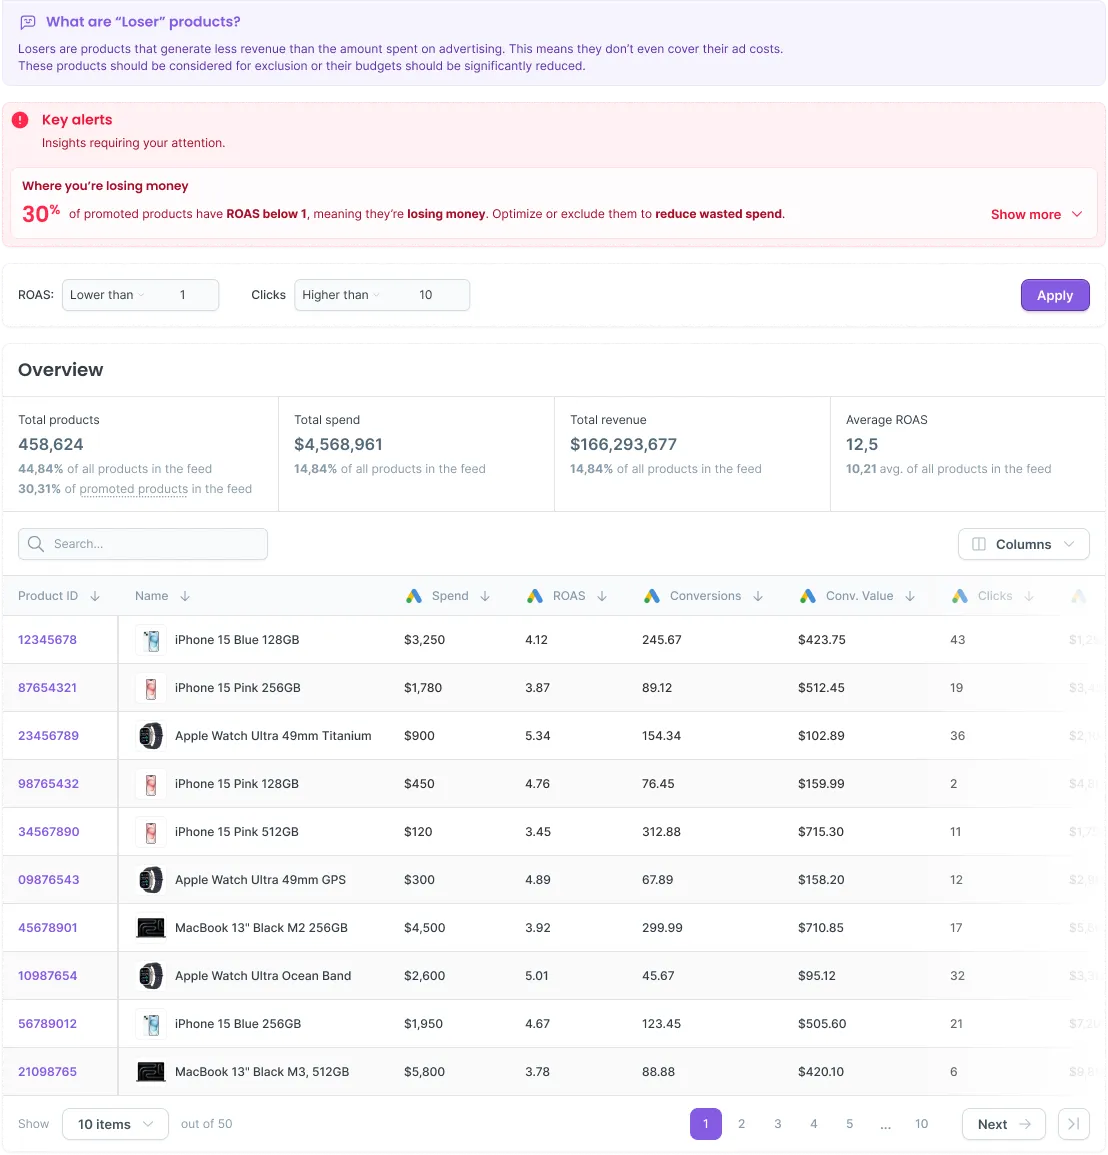Viewport: 1108px width, 1155px height.
Task: Click iPhone 15 Pink 256GB thumbnail
Action: point(151,688)
